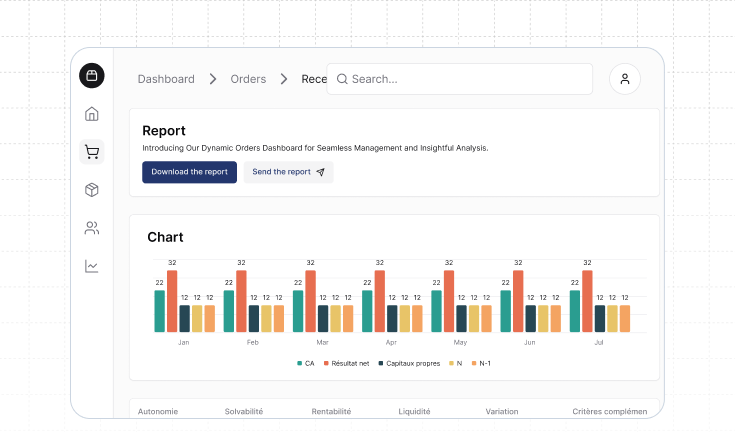
Task: Click the chevron after Dashboard breadcrumb
Action: (213, 79)
